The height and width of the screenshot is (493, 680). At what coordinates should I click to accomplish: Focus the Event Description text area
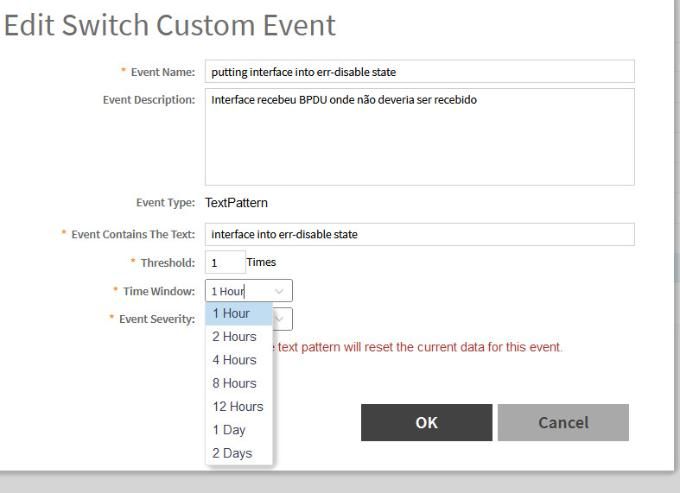click(x=419, y=136)
